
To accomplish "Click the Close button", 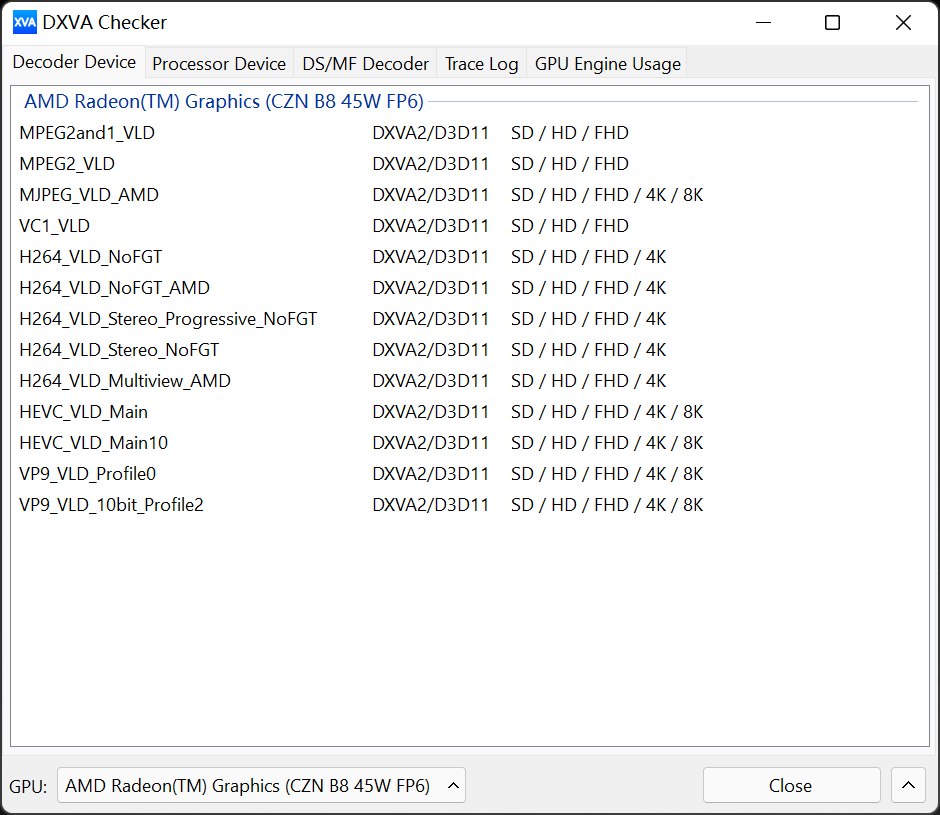I will 790,786.
